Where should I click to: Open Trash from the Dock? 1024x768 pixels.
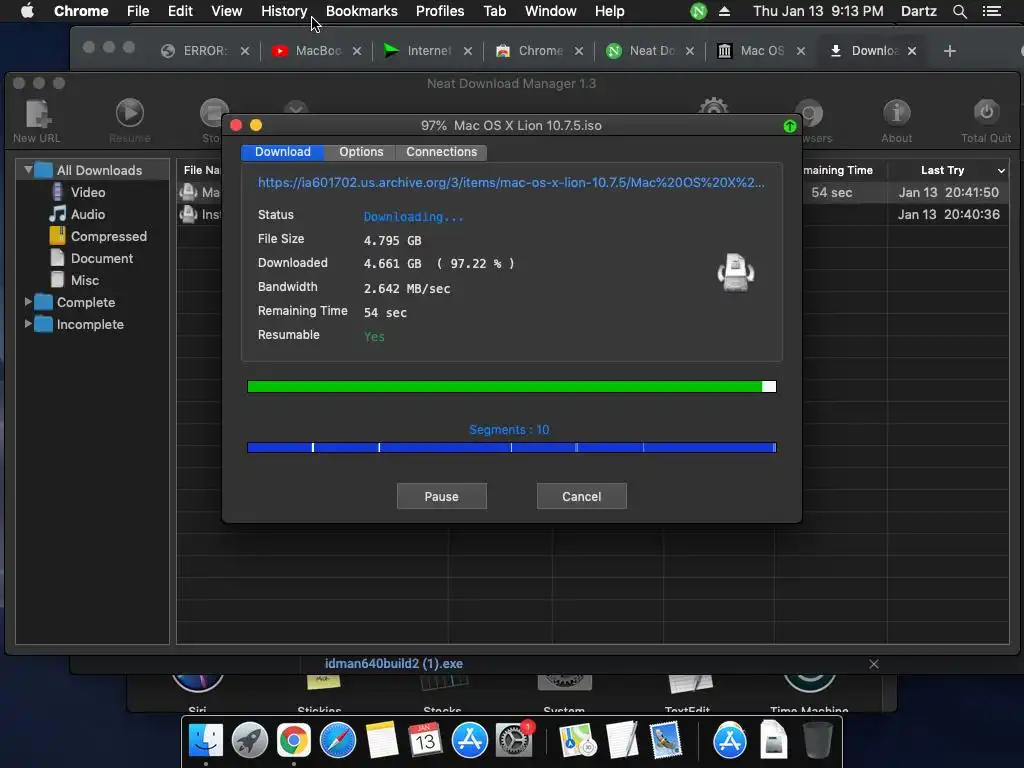[817, 740]
